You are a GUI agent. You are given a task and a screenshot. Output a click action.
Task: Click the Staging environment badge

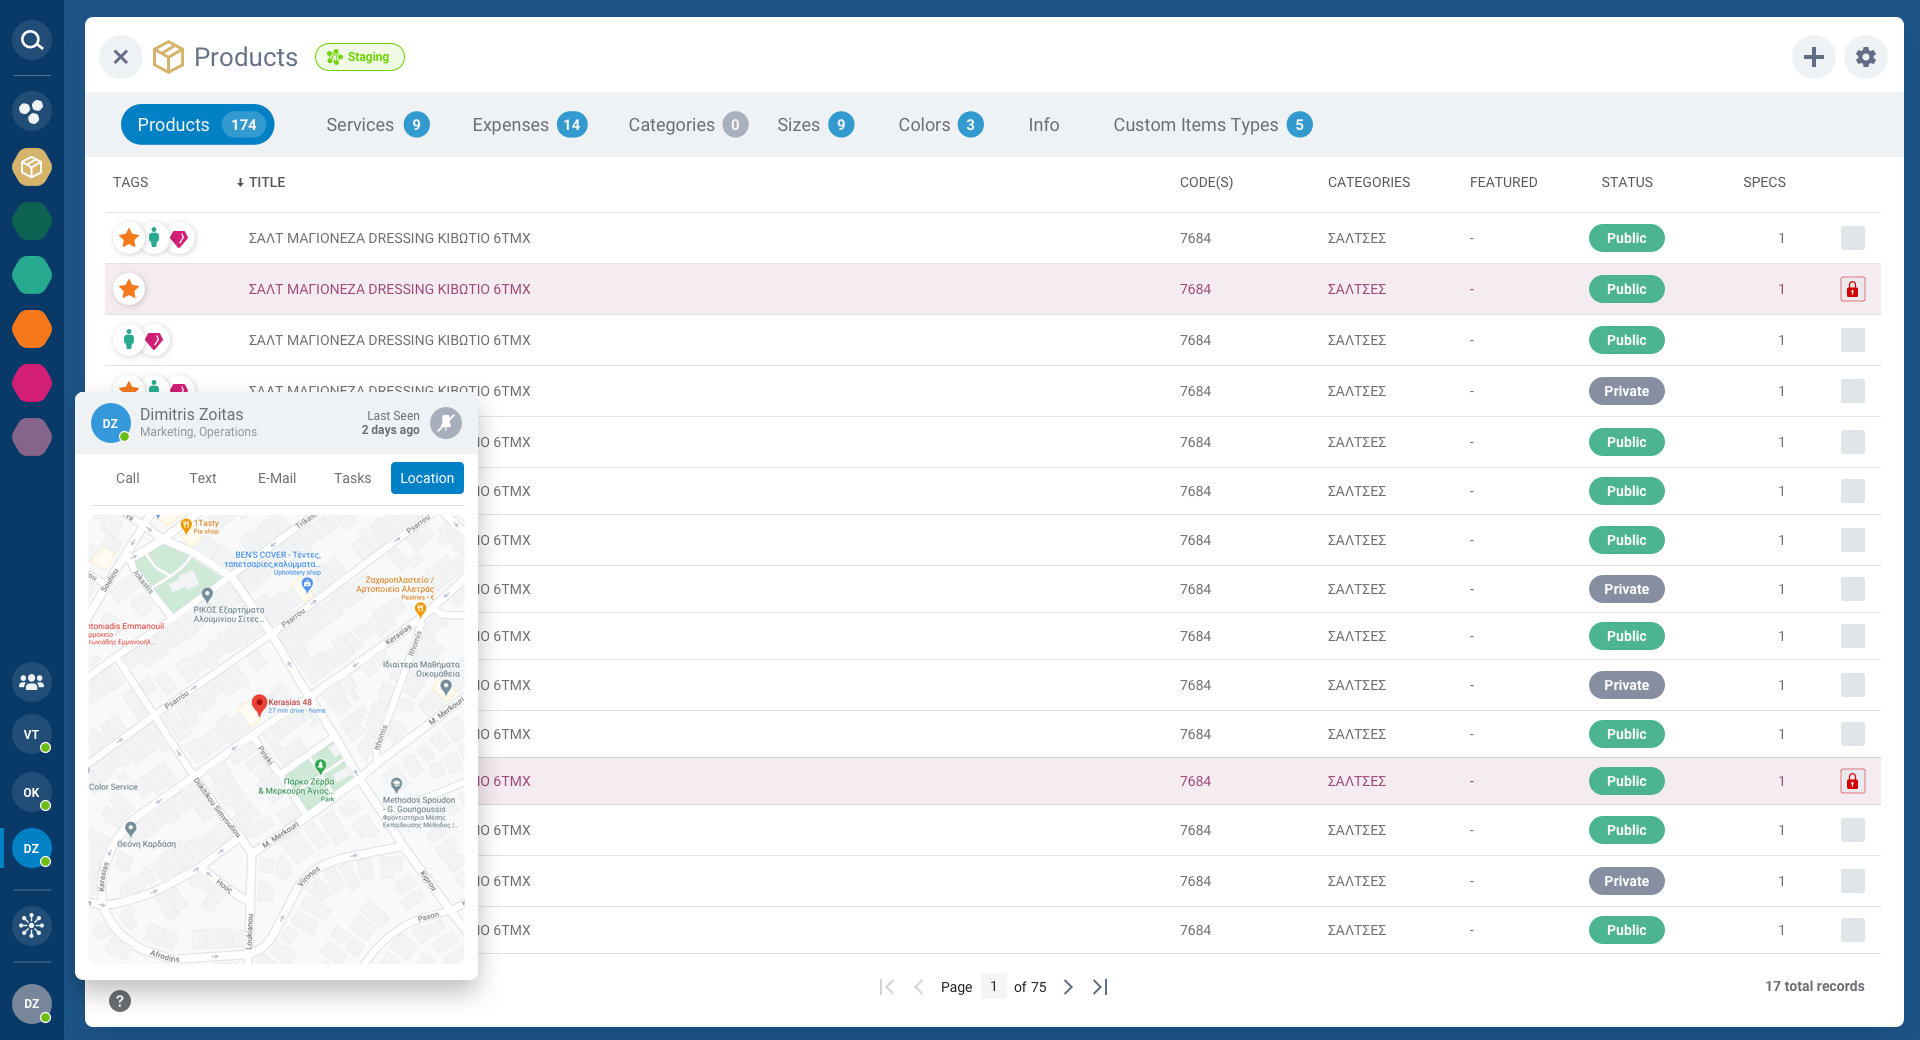pos(359,57)
